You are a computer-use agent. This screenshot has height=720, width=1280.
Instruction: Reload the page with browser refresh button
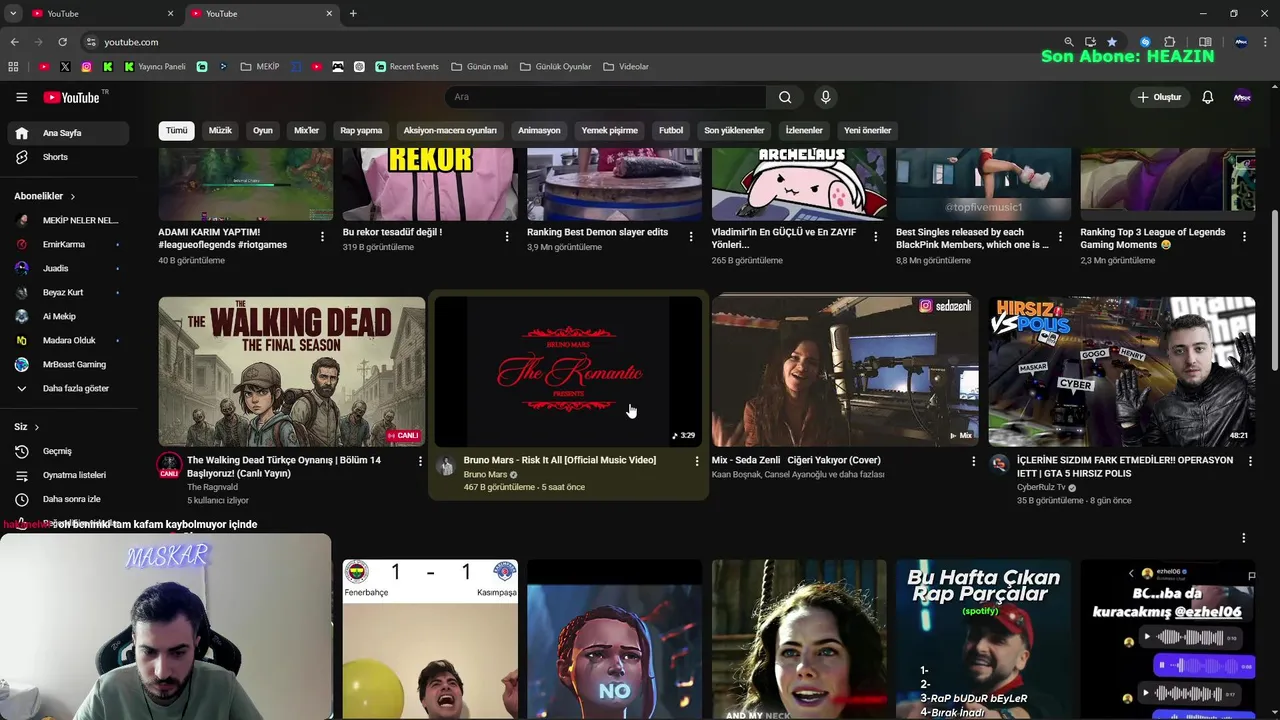click(62, 42)
